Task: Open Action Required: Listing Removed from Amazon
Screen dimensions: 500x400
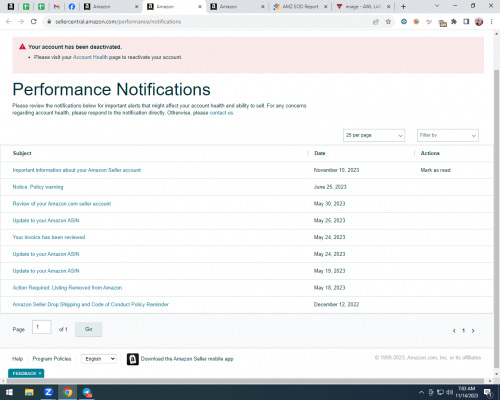Action: [67, 288]
